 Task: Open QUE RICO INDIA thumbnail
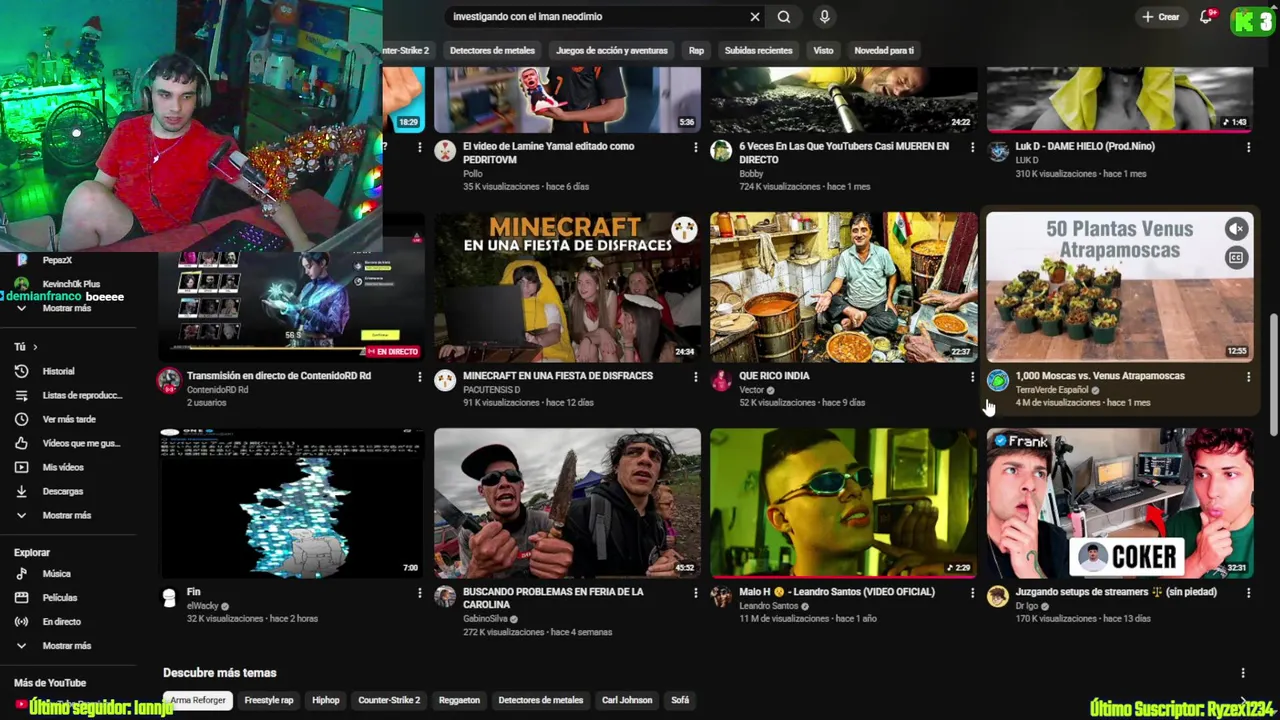pos(843,287)
